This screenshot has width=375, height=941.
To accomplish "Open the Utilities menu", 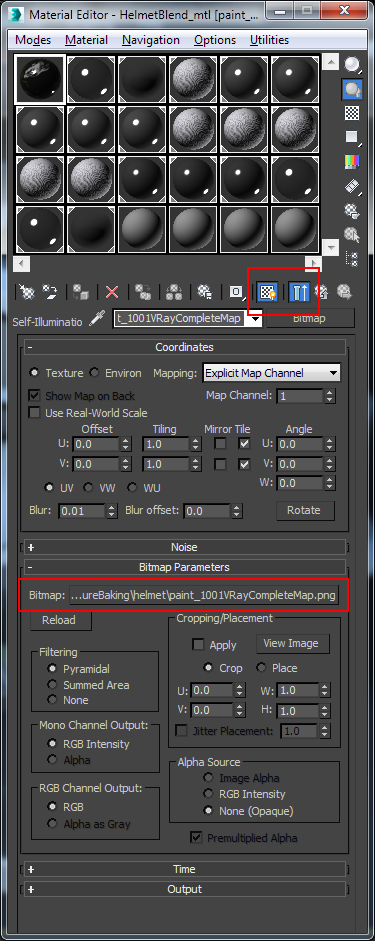I will click(x=269, y=40).
